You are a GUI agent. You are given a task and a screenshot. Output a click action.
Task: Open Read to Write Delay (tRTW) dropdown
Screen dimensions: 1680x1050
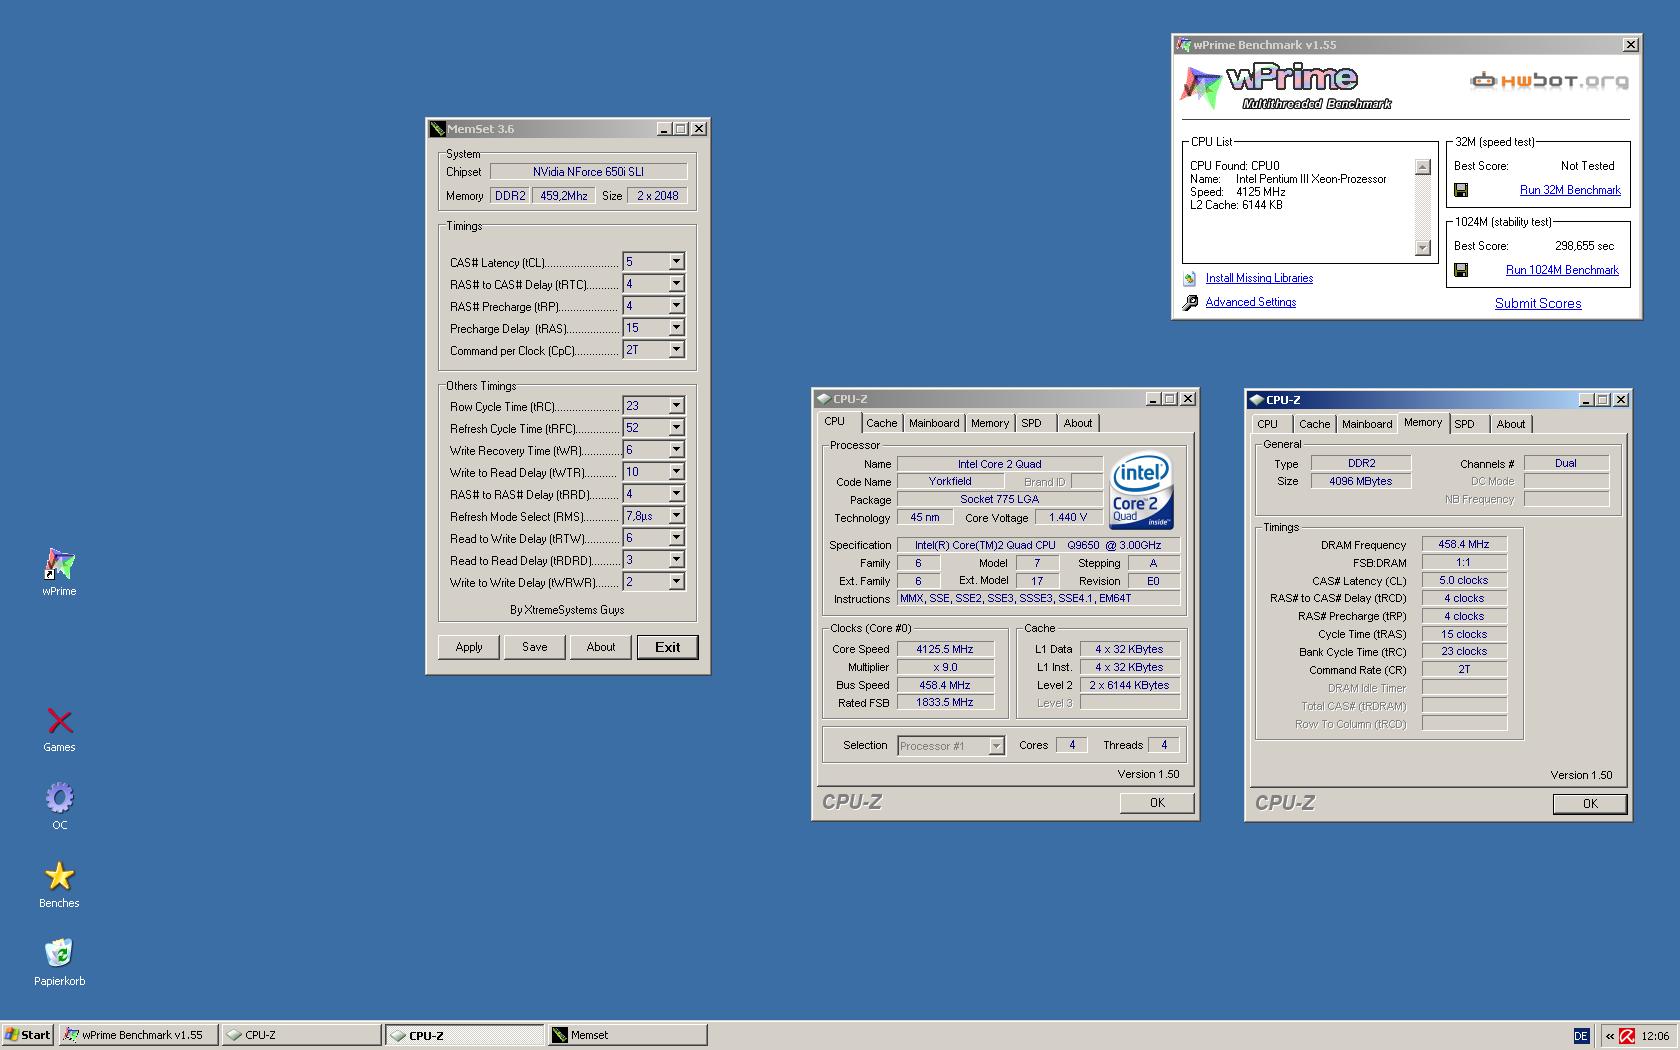(676, 538)
